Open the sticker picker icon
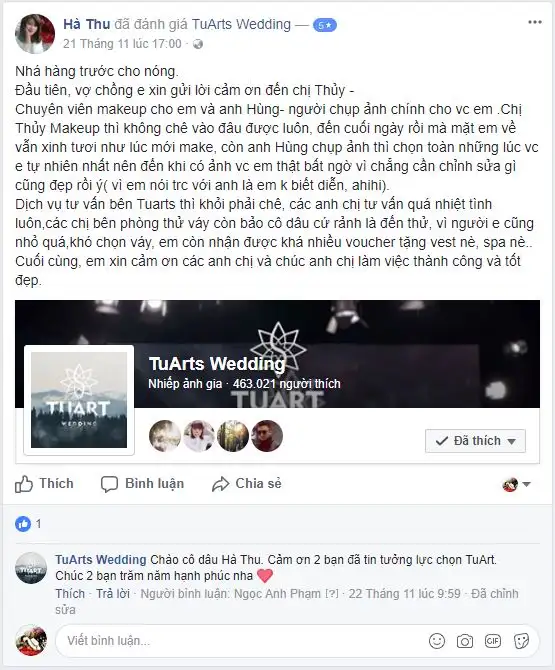 coord(521,641)
